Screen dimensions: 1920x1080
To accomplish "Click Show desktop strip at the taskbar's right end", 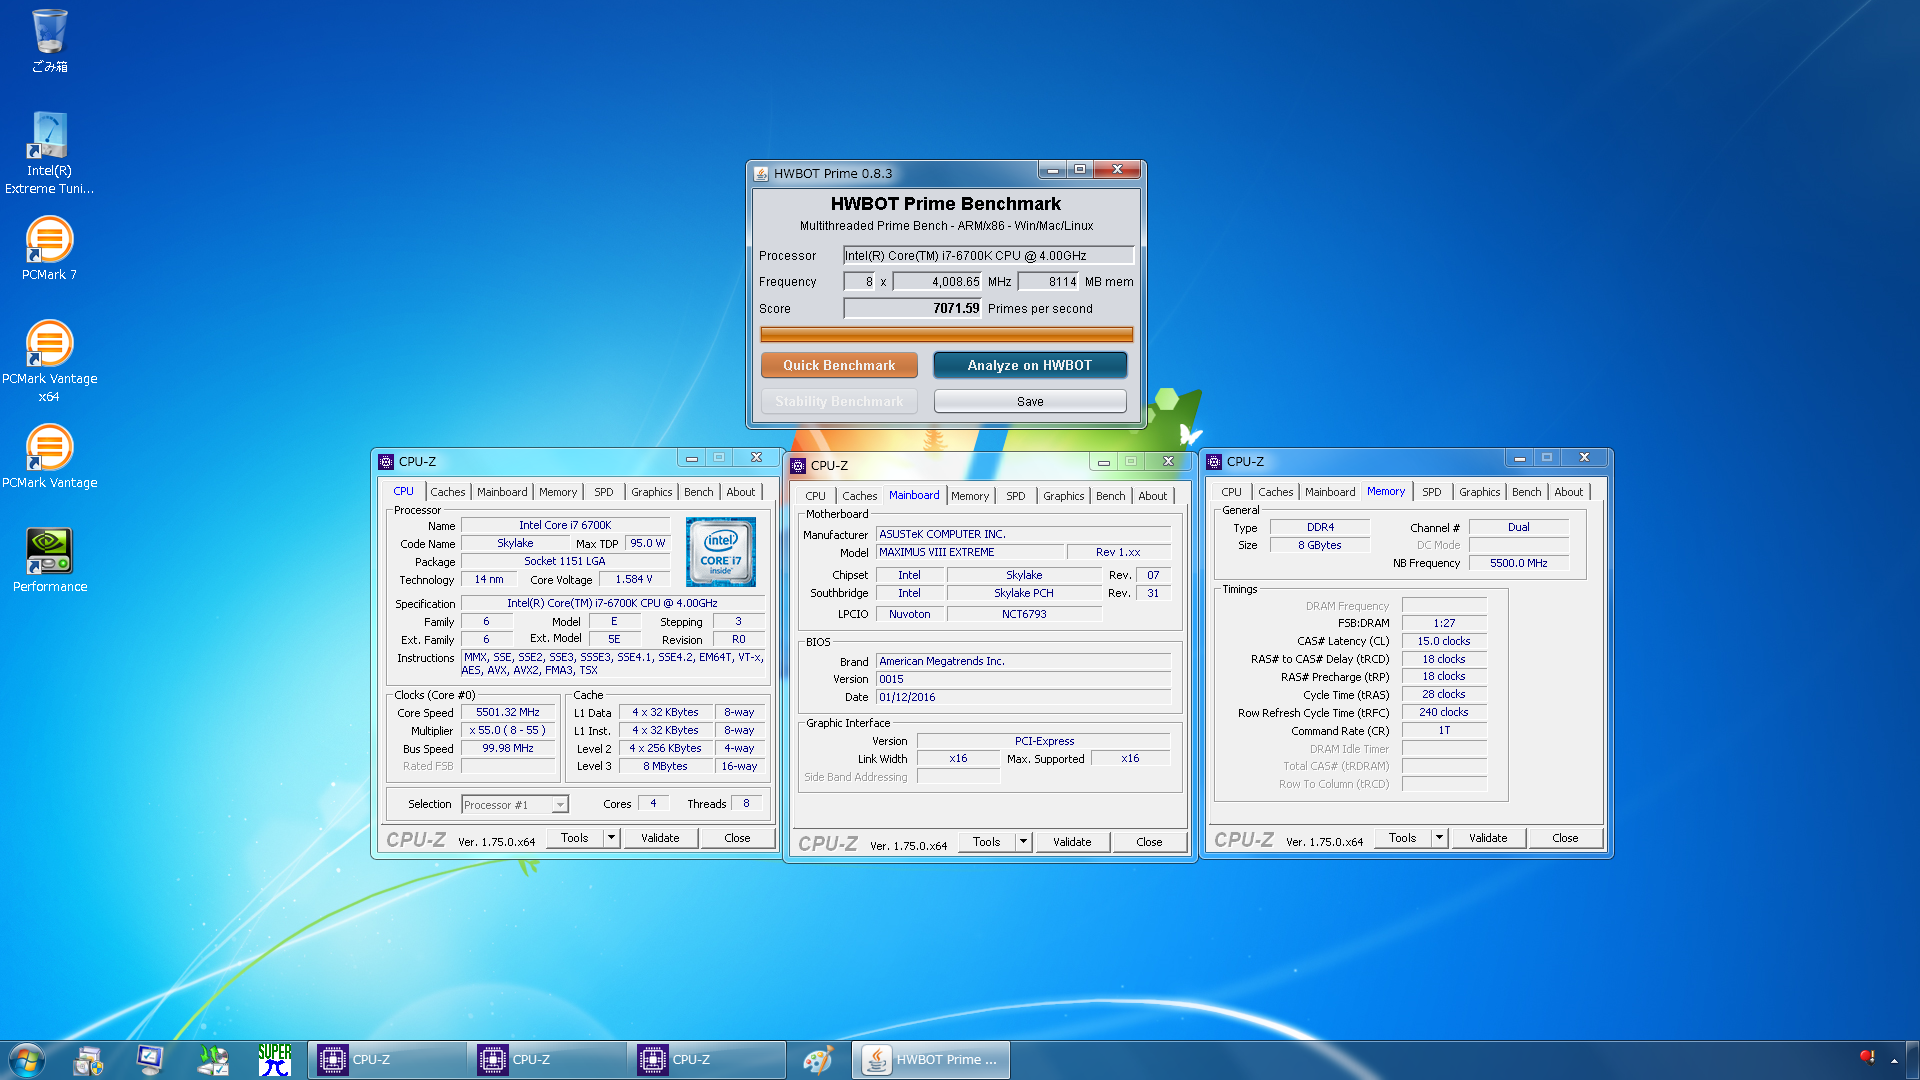I will [1913, 1060].
